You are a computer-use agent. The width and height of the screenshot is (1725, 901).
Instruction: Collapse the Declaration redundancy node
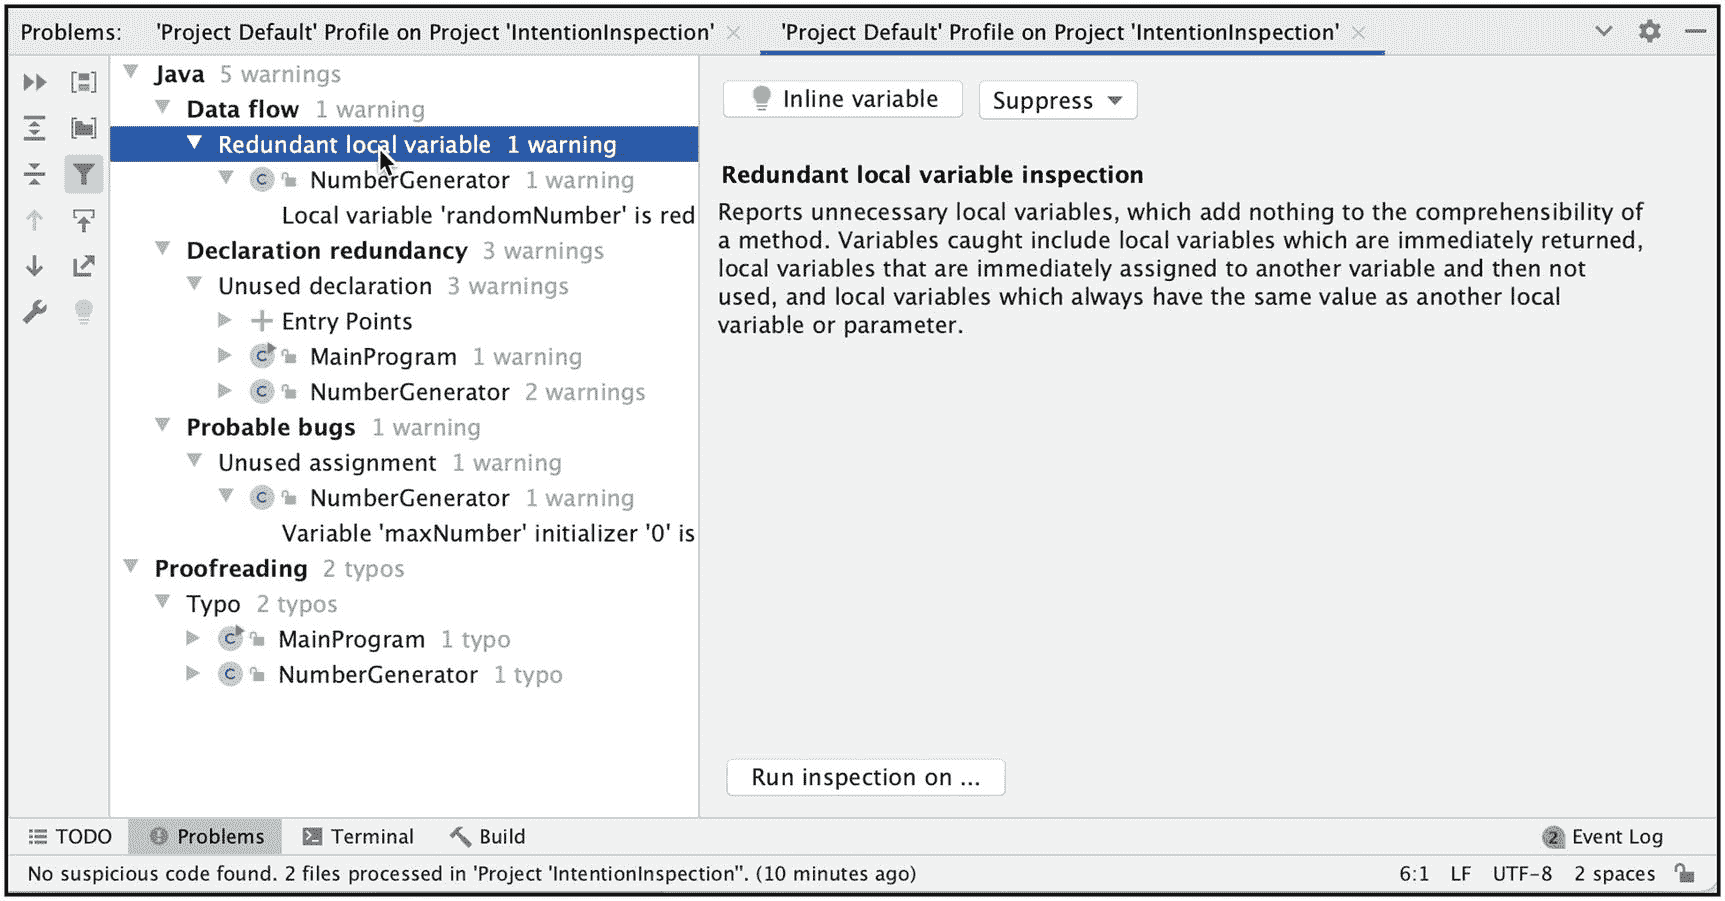[163, 248]
